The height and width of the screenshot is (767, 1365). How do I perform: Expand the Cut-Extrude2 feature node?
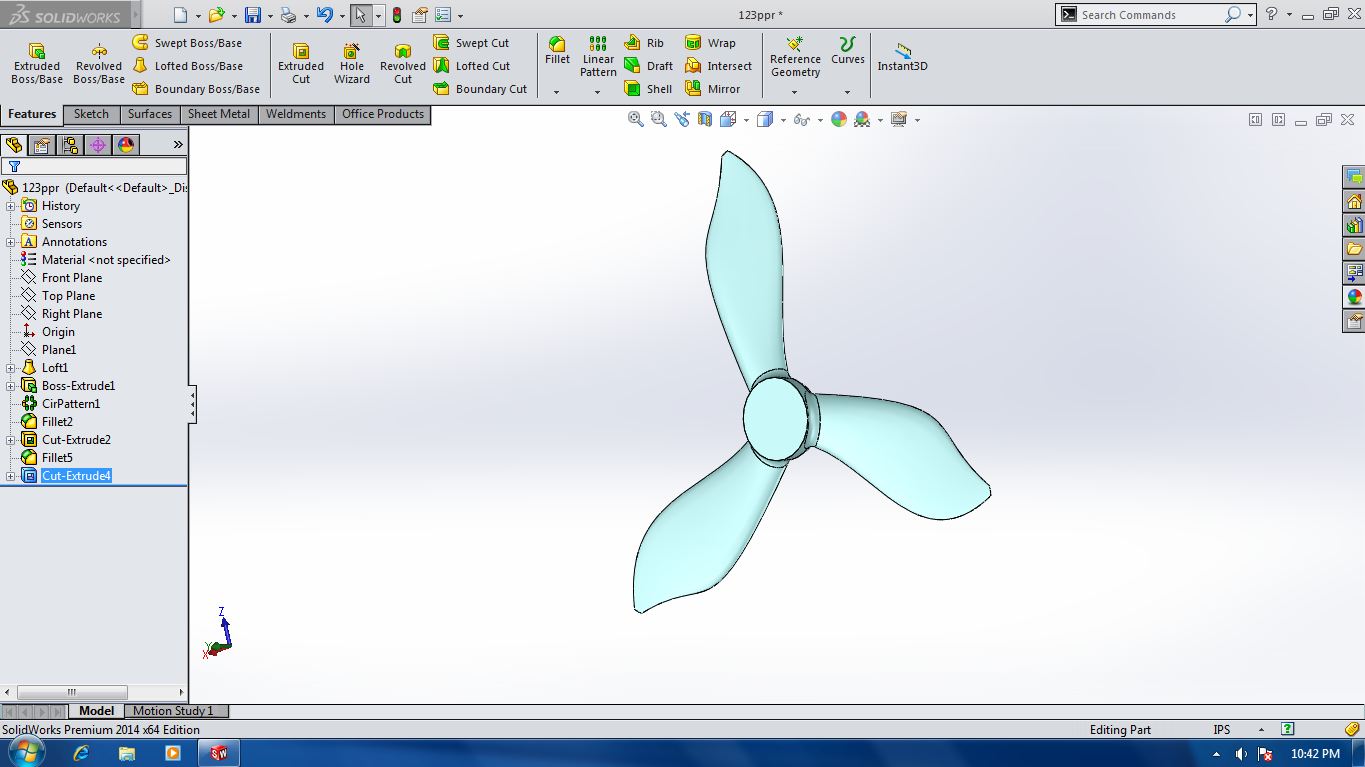pos(11,440)
